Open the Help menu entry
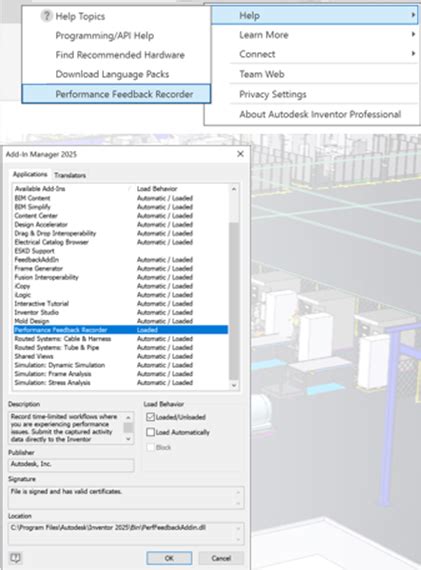 [x=314, y=15]
